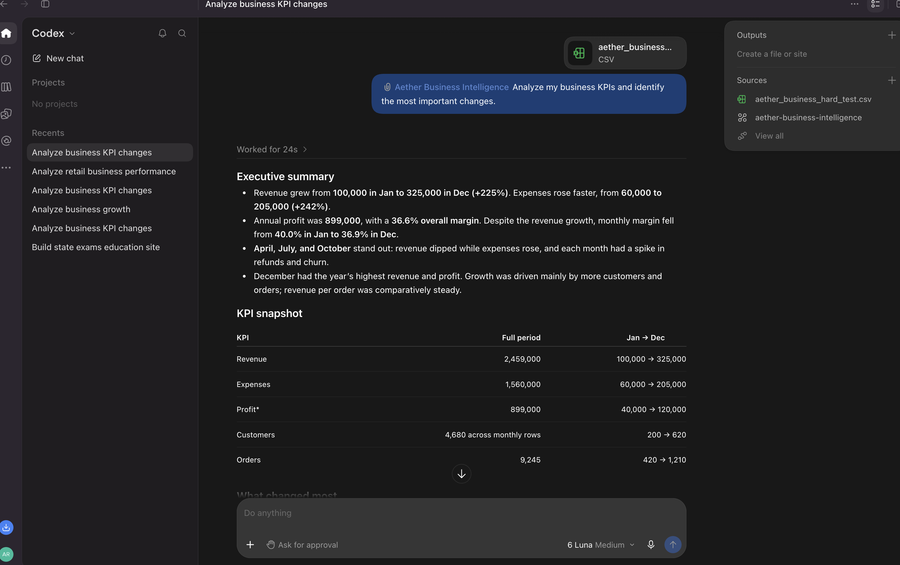Open the Luna Medium model dropdown
This screenshot has width=900, height=565.
[x=600, y=545]
